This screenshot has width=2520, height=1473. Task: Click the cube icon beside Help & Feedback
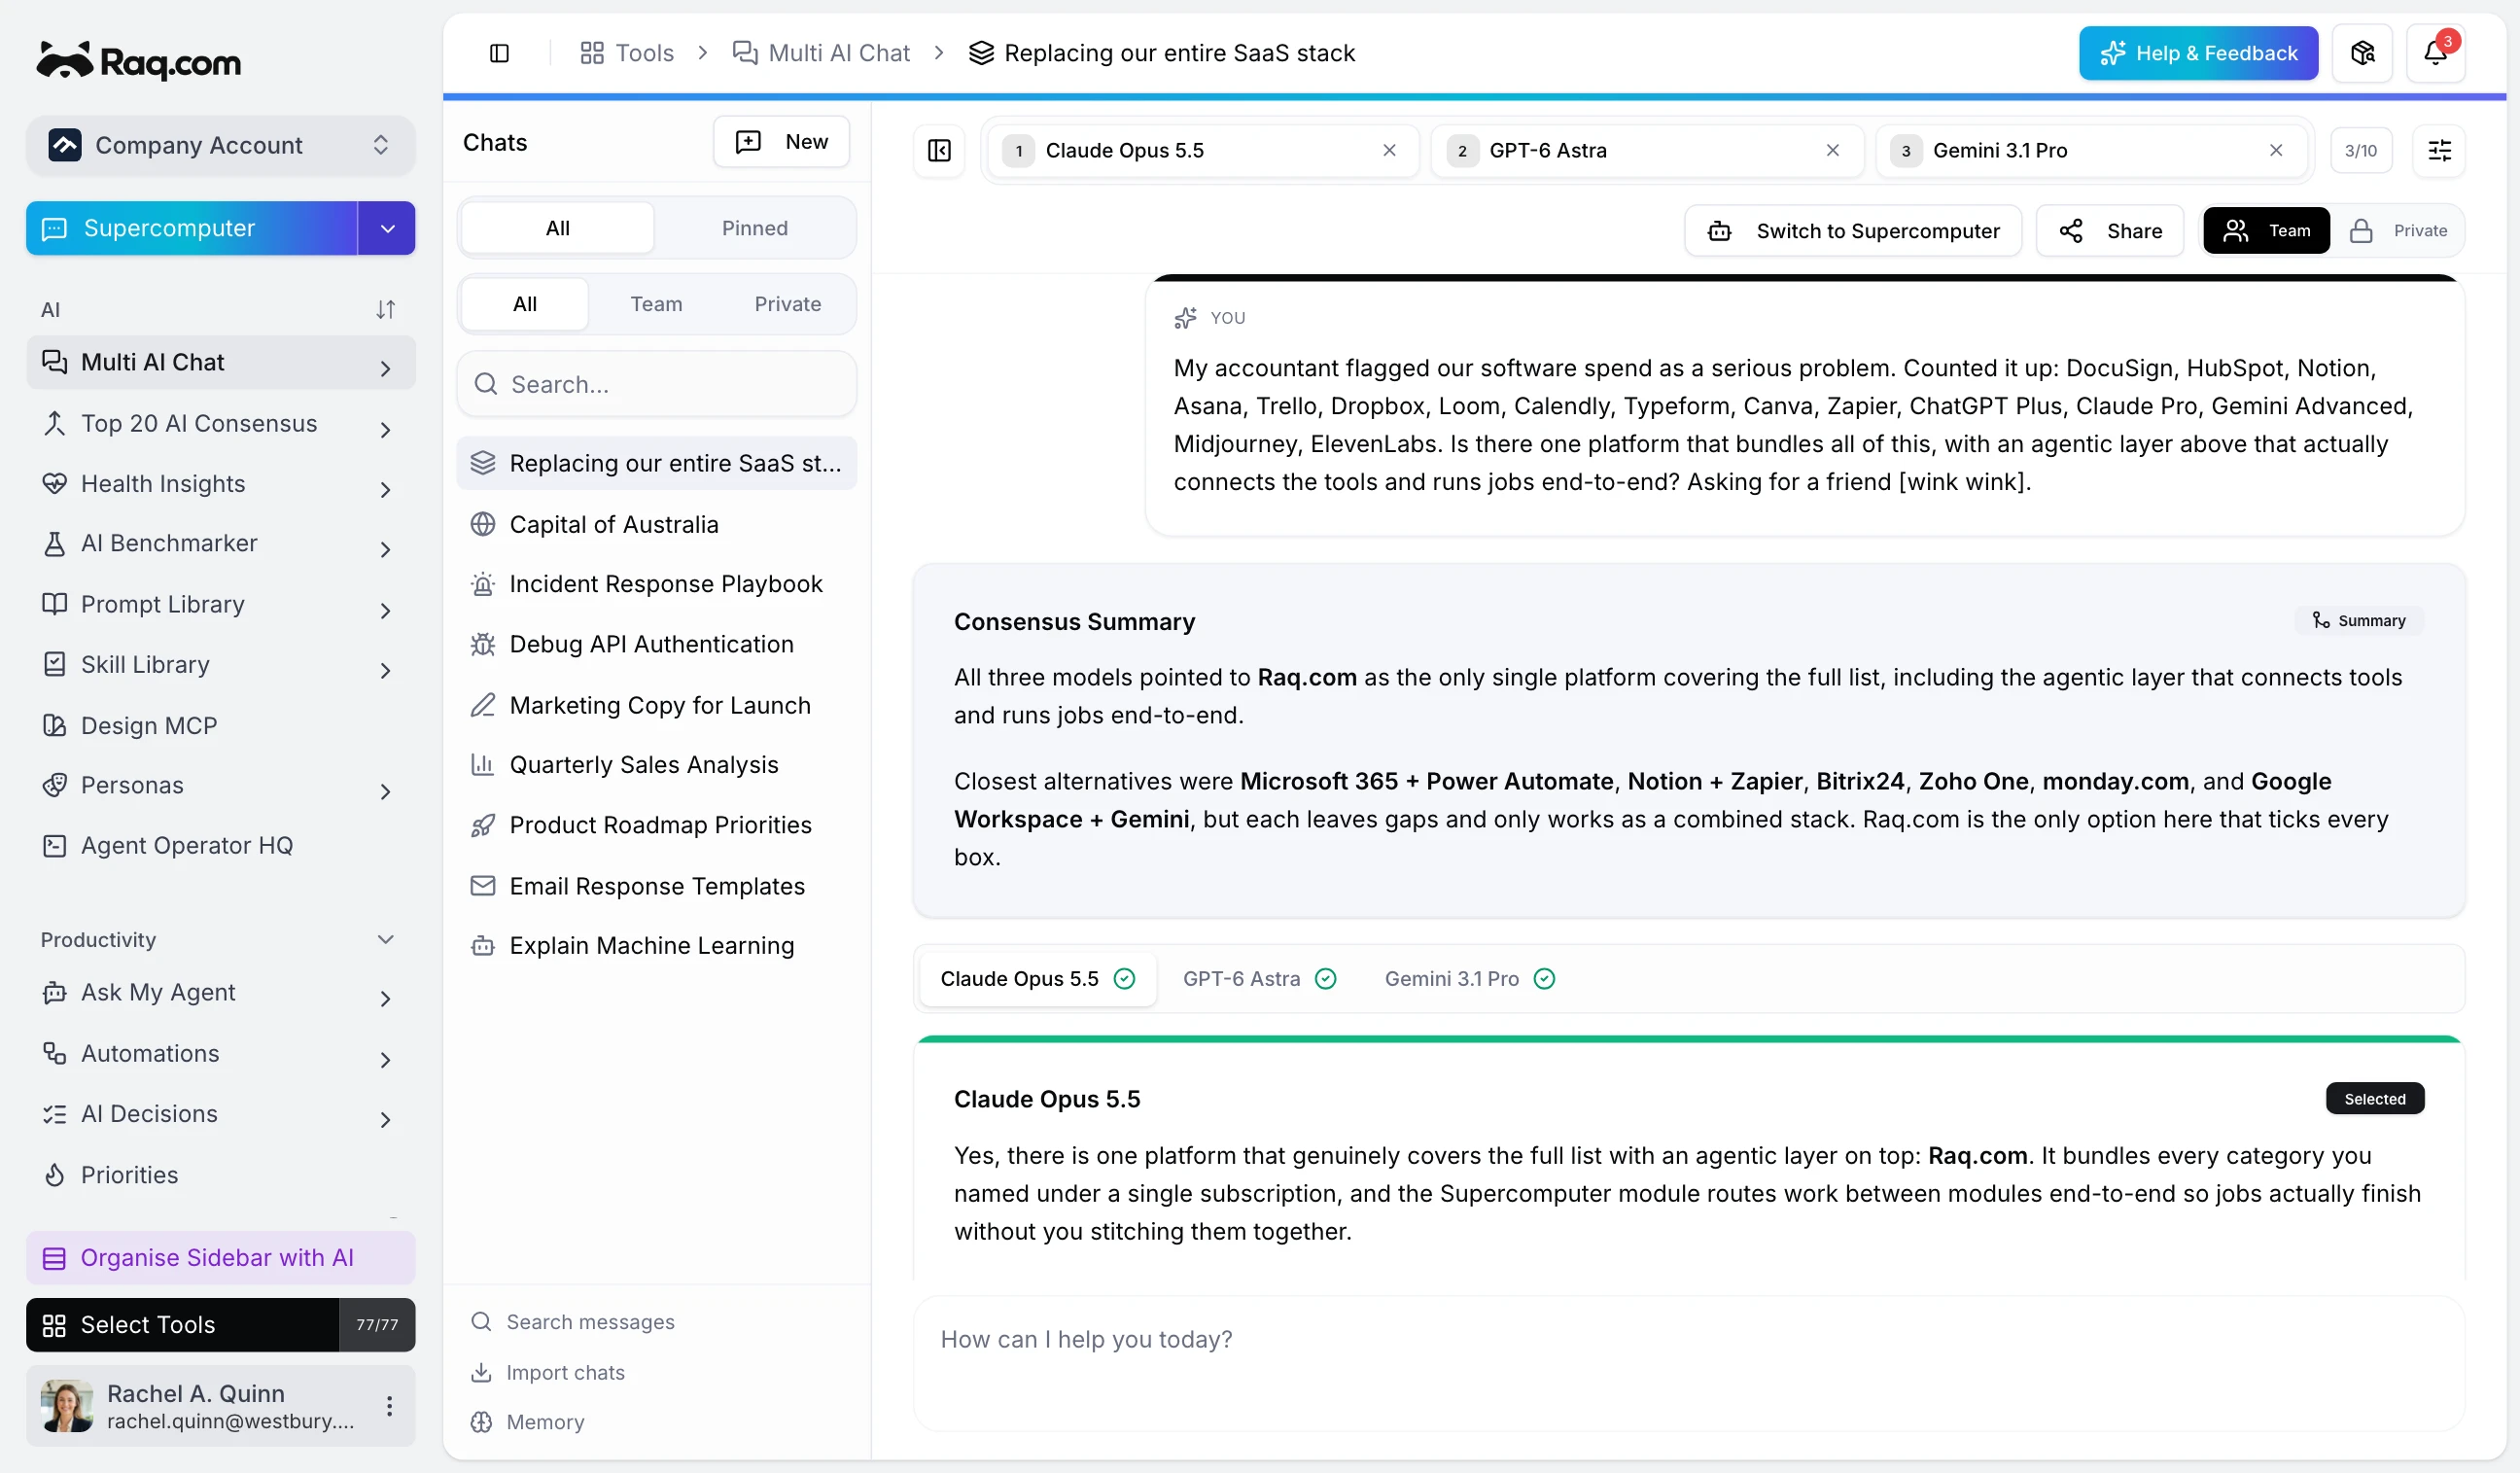(x=2362, y=53)
